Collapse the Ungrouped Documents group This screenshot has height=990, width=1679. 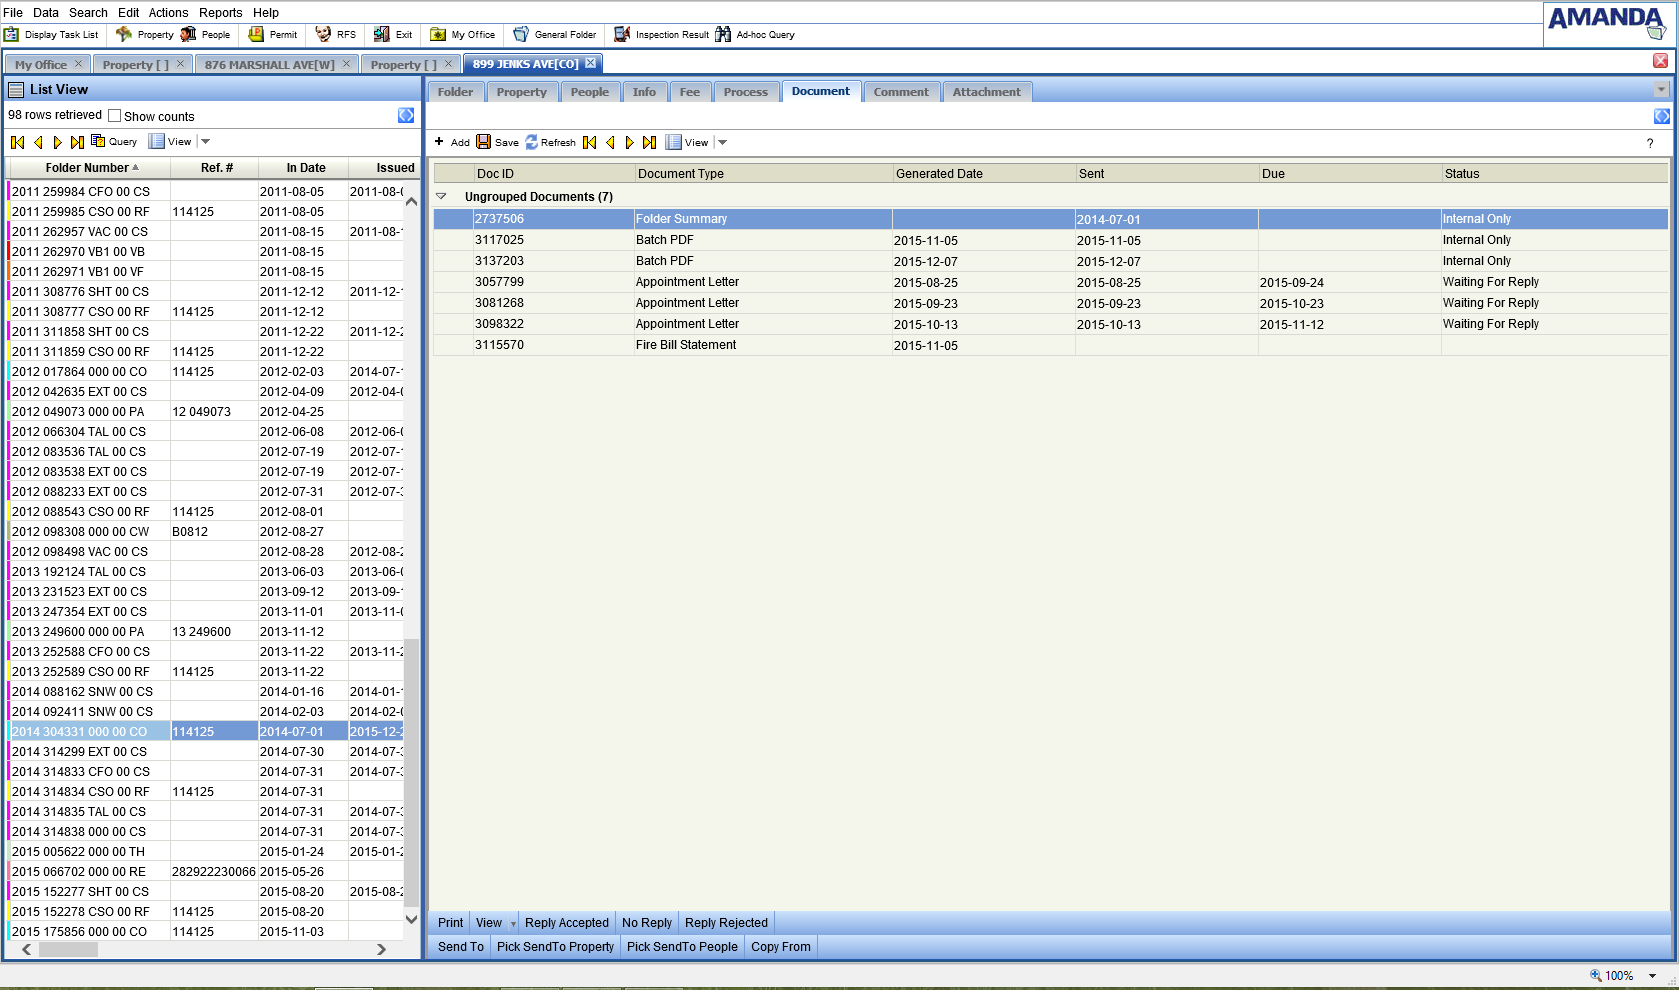(441, 197)
